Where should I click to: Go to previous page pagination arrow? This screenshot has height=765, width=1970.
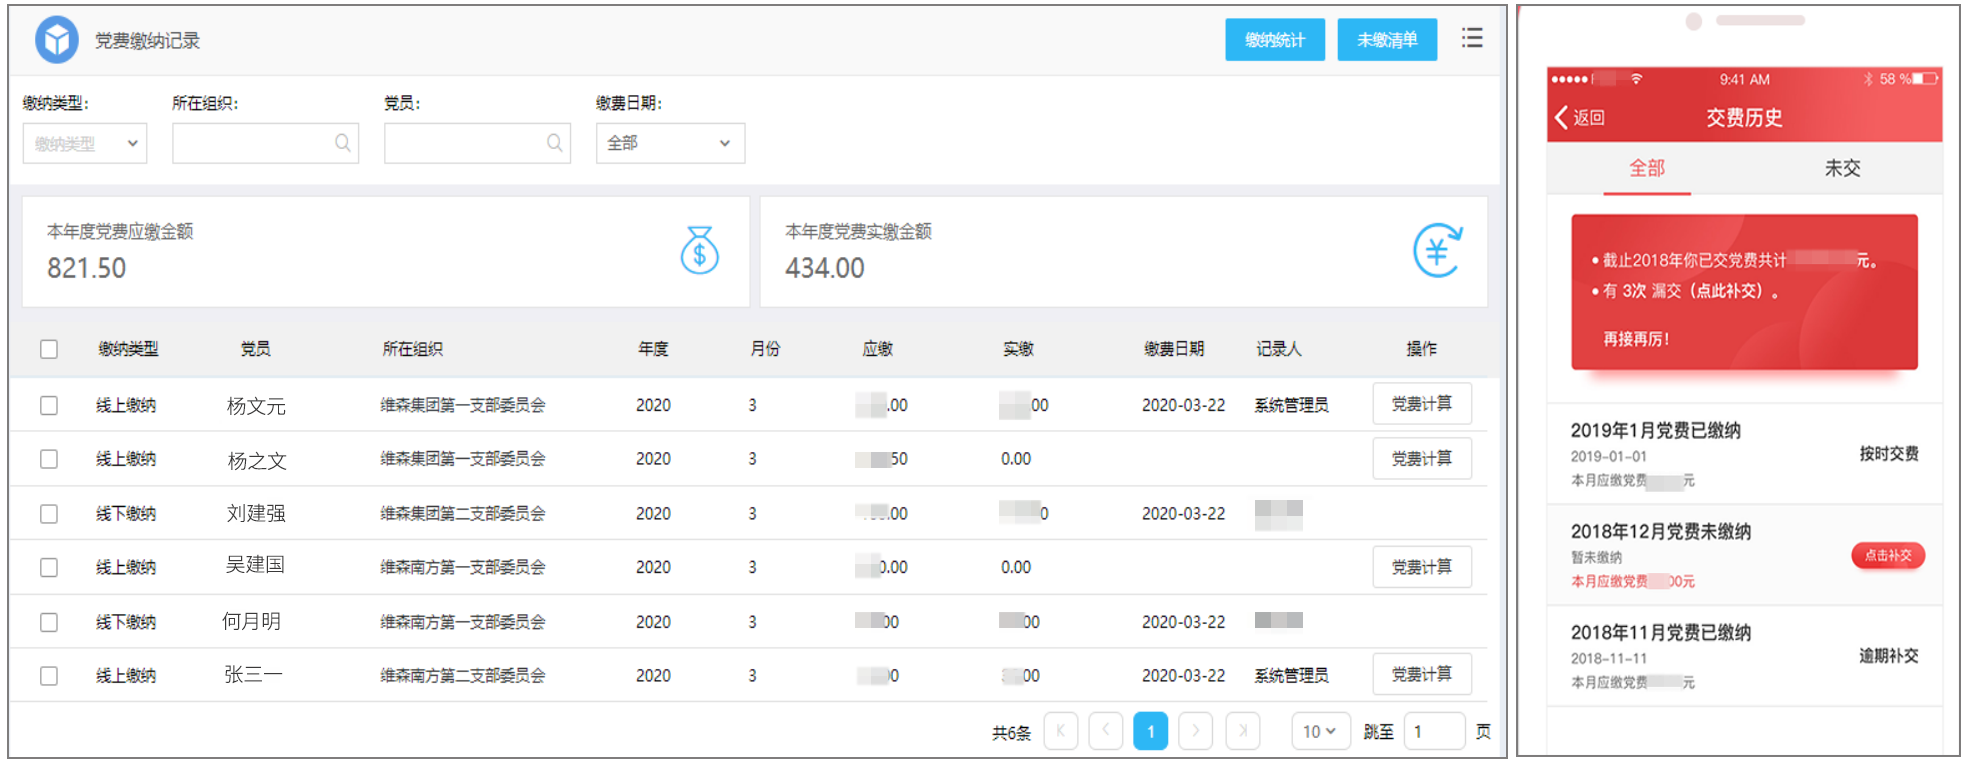click(x=1106, y=731)
